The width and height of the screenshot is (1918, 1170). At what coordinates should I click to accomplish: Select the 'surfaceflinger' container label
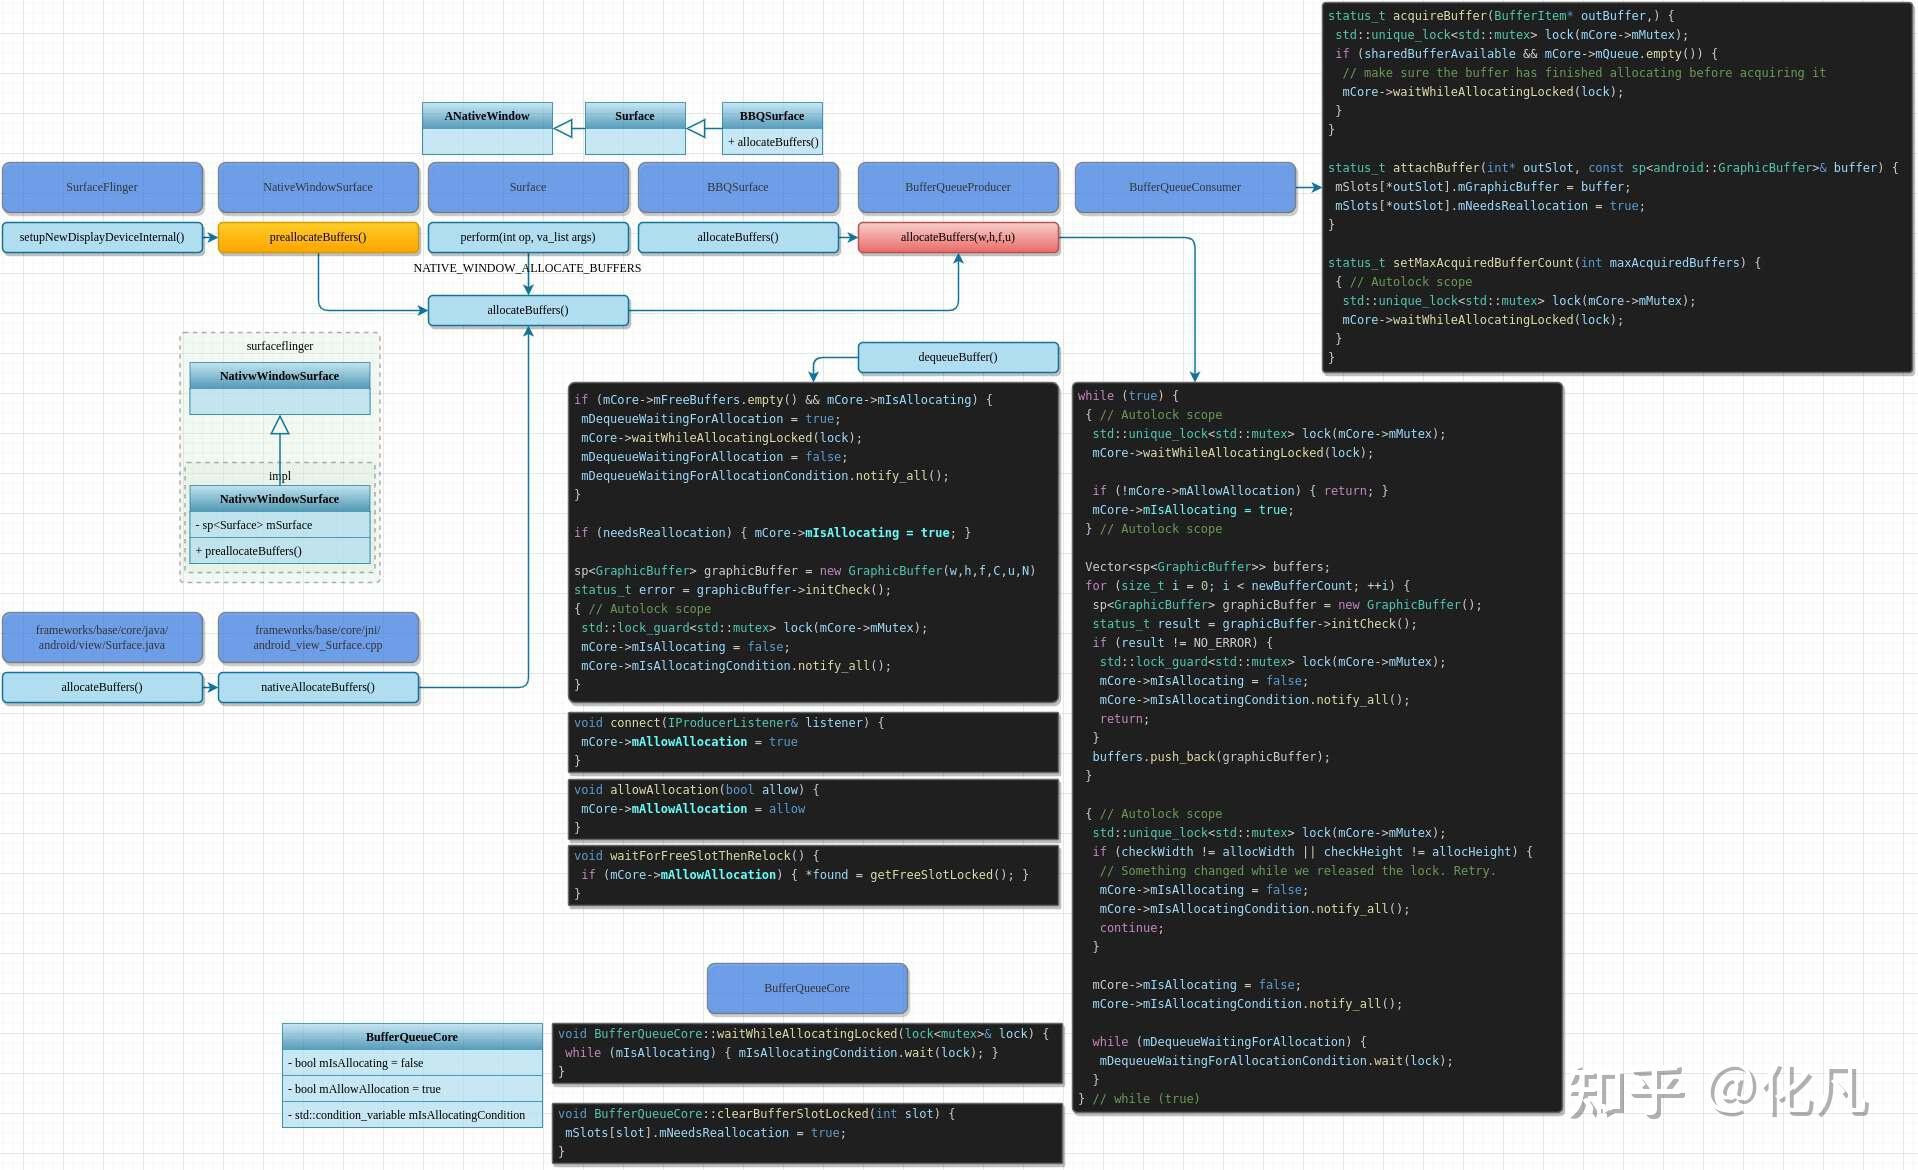[x=280, y=346]
